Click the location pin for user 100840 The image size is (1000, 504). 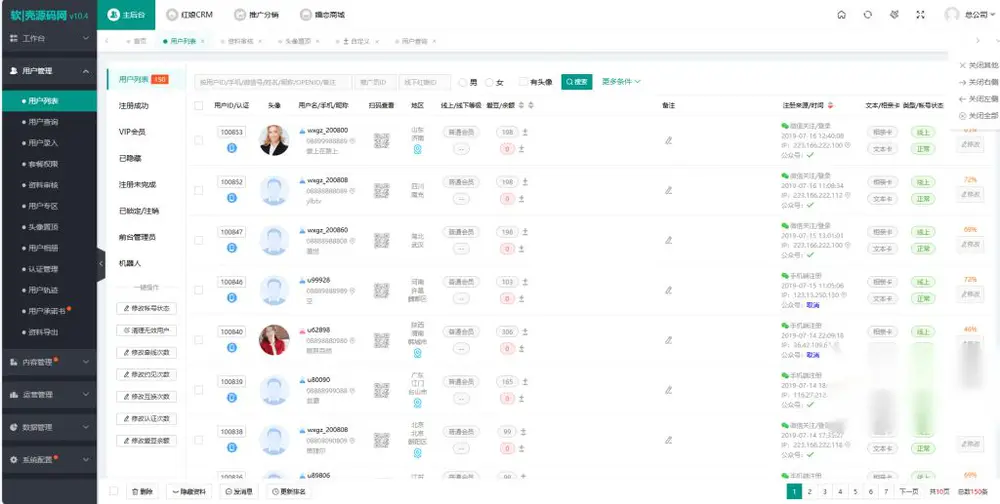point(418,353)
